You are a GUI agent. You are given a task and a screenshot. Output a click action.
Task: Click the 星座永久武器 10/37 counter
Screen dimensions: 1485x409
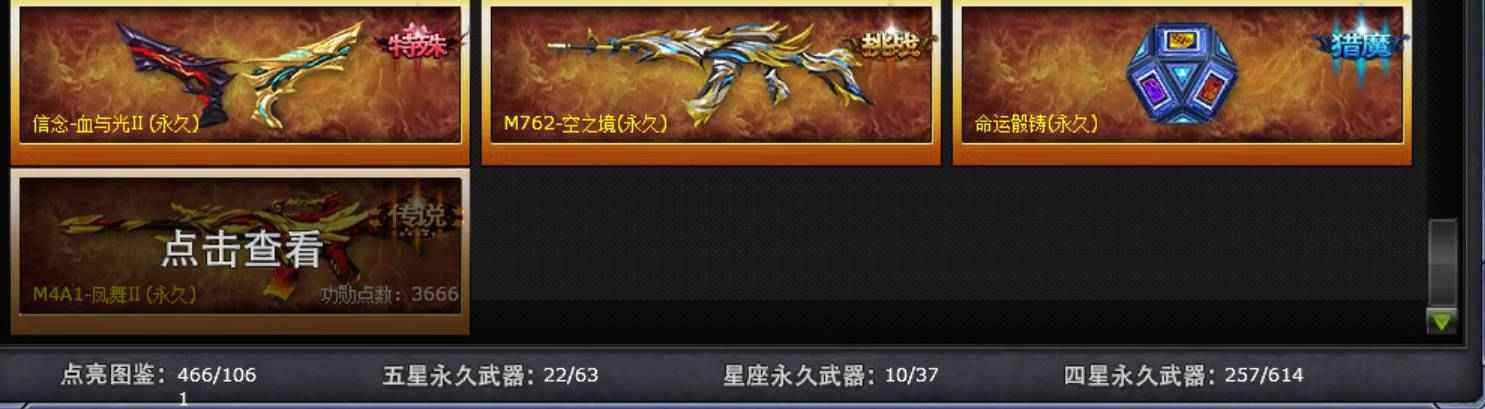[831, 376]
